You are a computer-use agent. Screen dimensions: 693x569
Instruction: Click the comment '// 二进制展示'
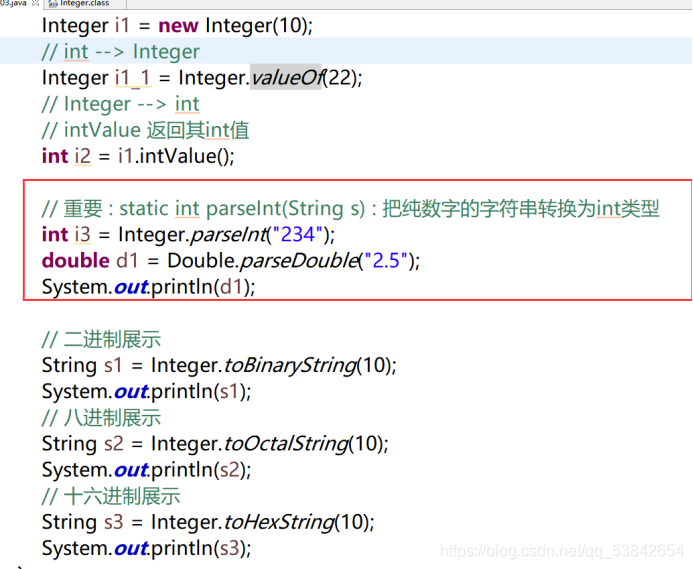(x=101, y=339)
